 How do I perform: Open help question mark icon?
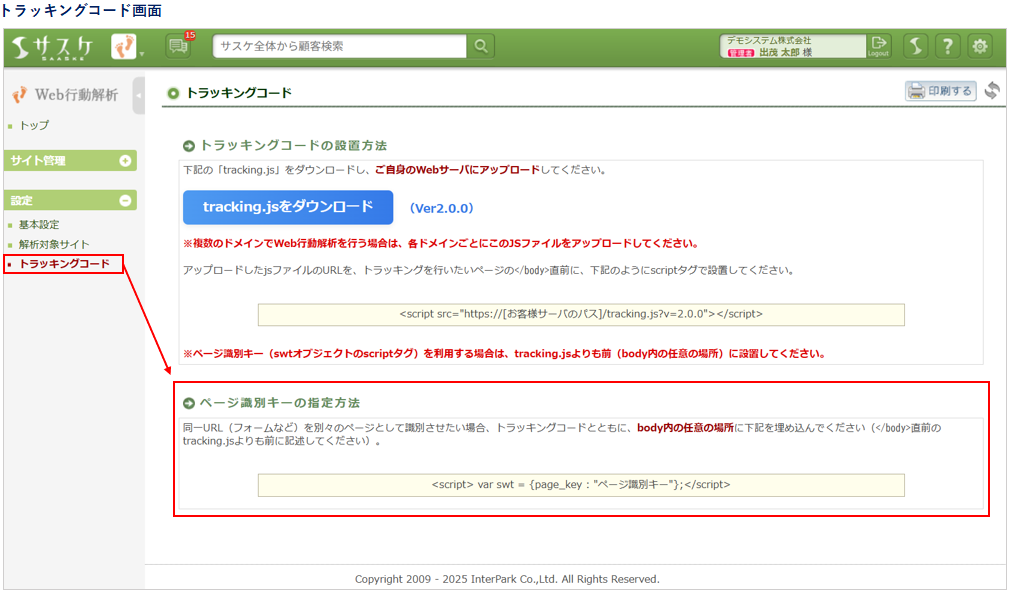[948, 46]
